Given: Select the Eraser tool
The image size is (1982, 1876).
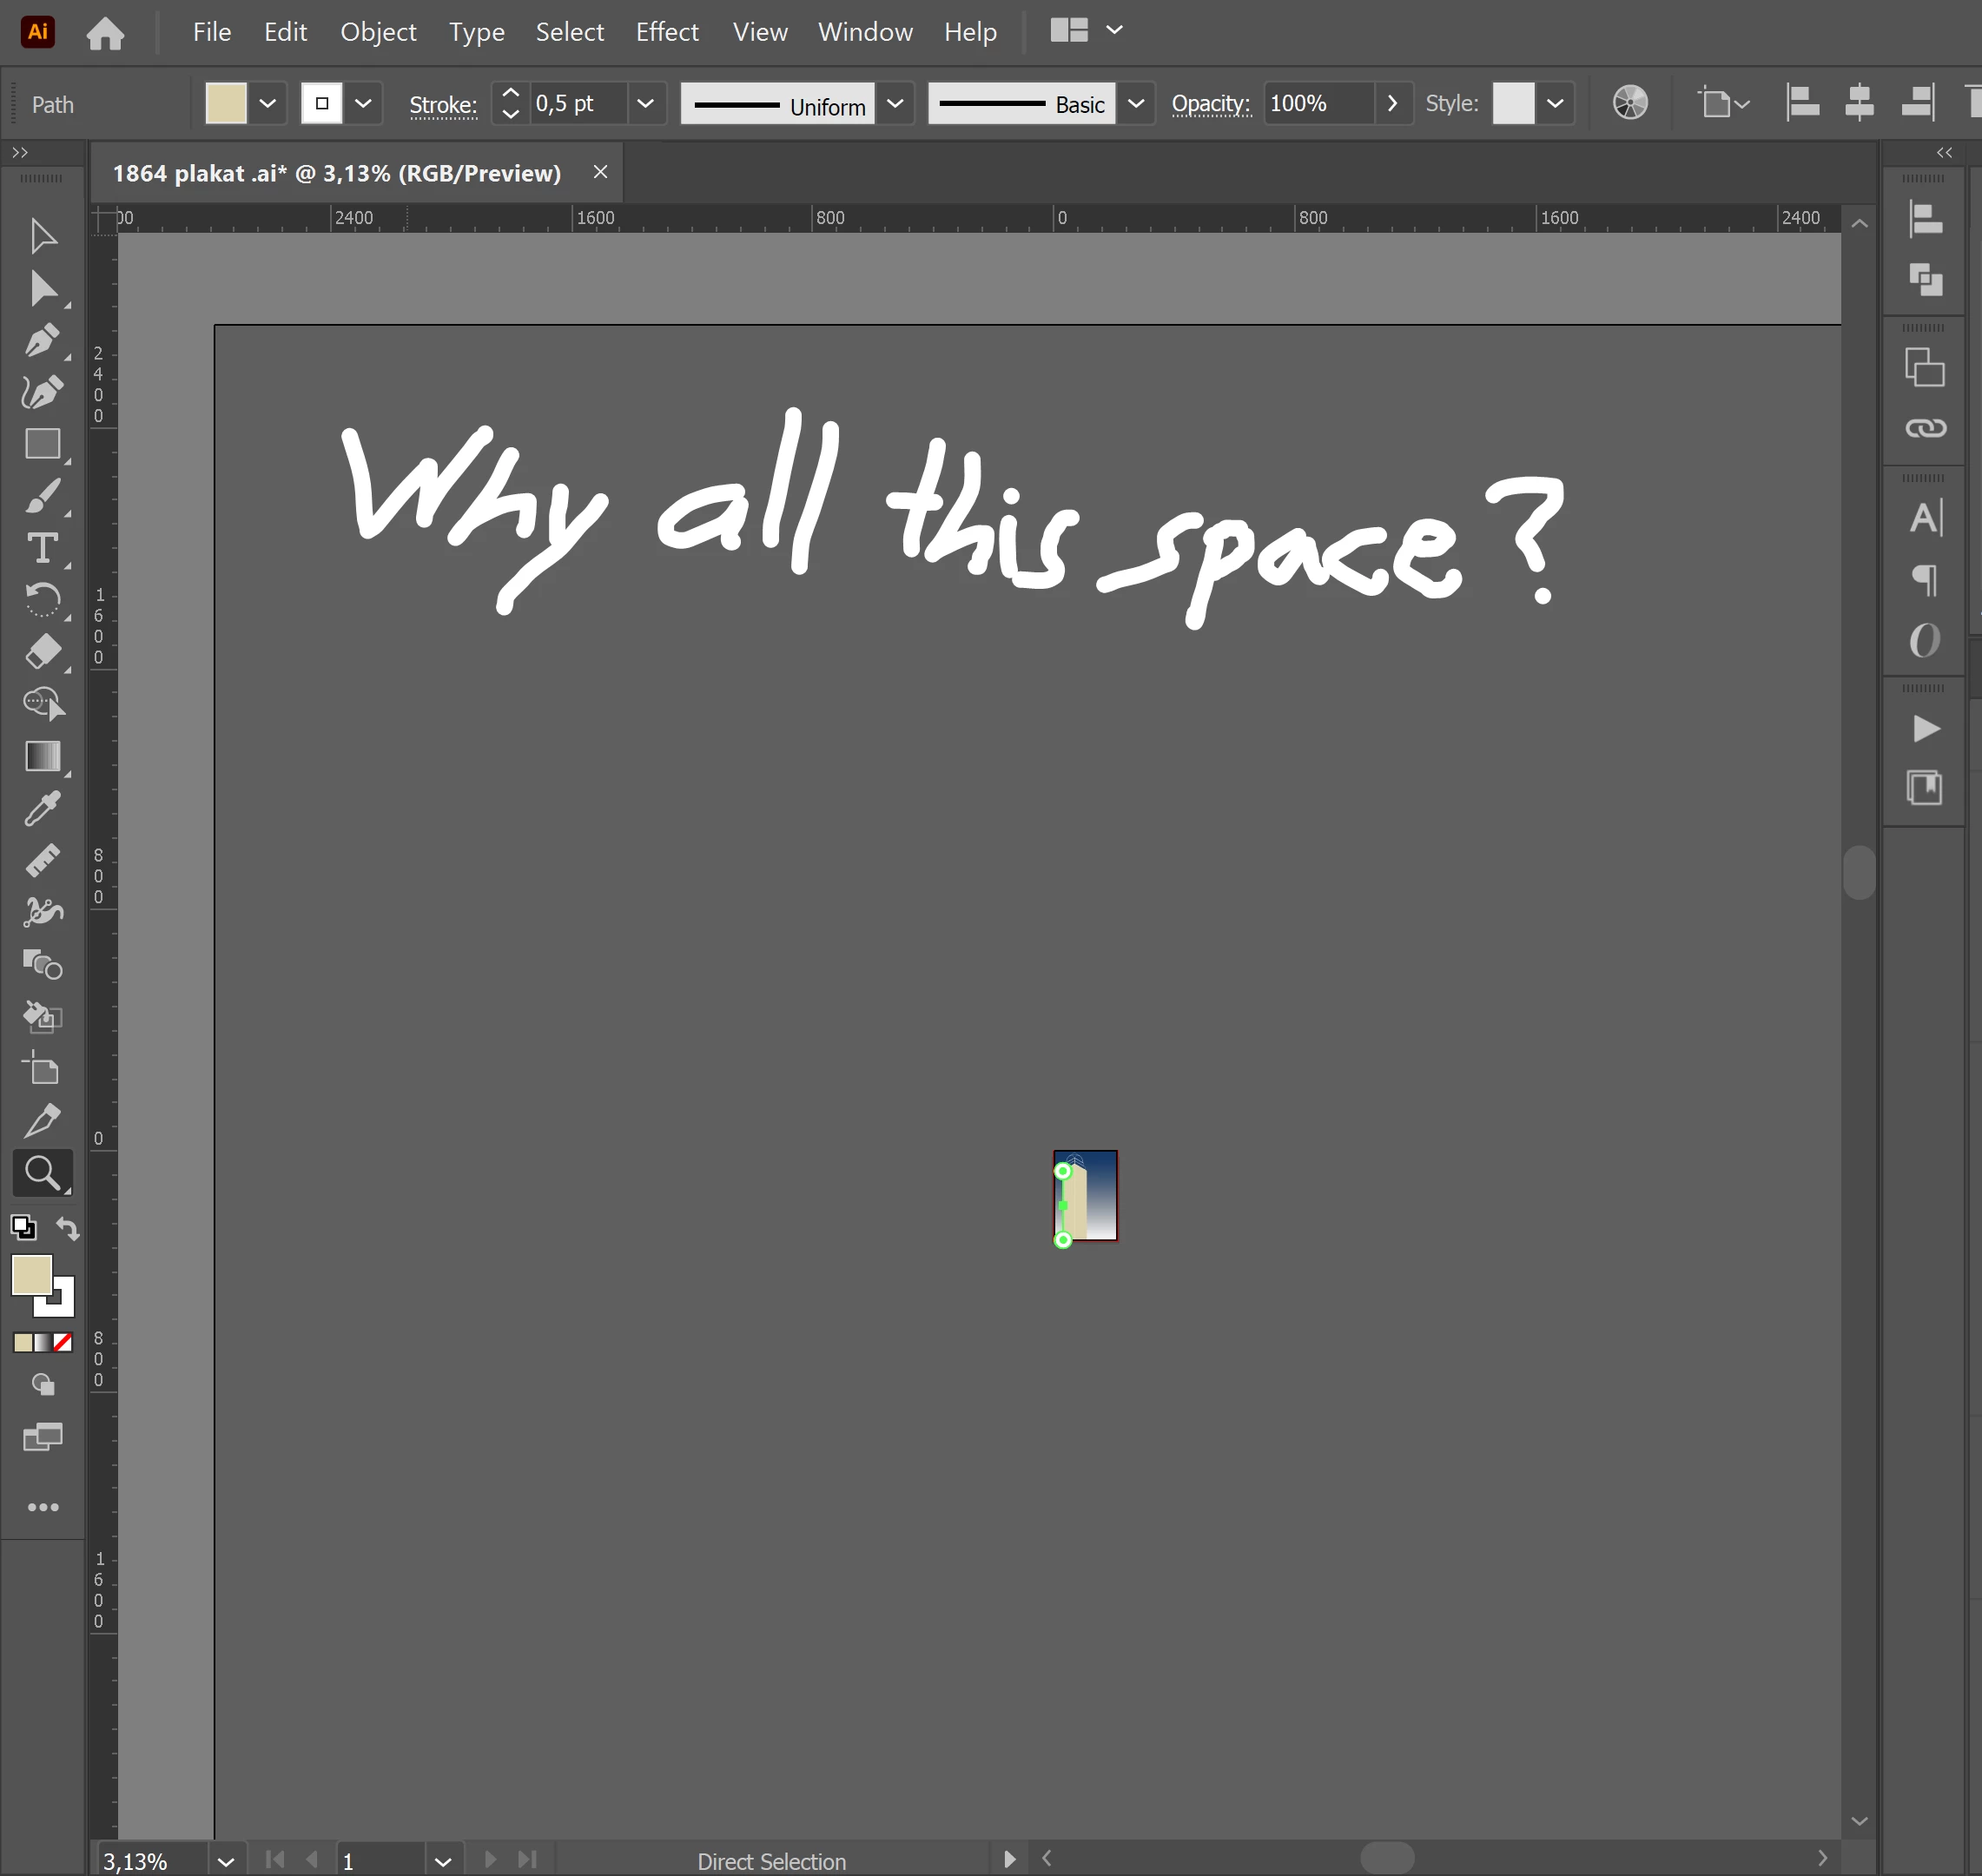Looking at the screenshot, I should tap(42, 651).
